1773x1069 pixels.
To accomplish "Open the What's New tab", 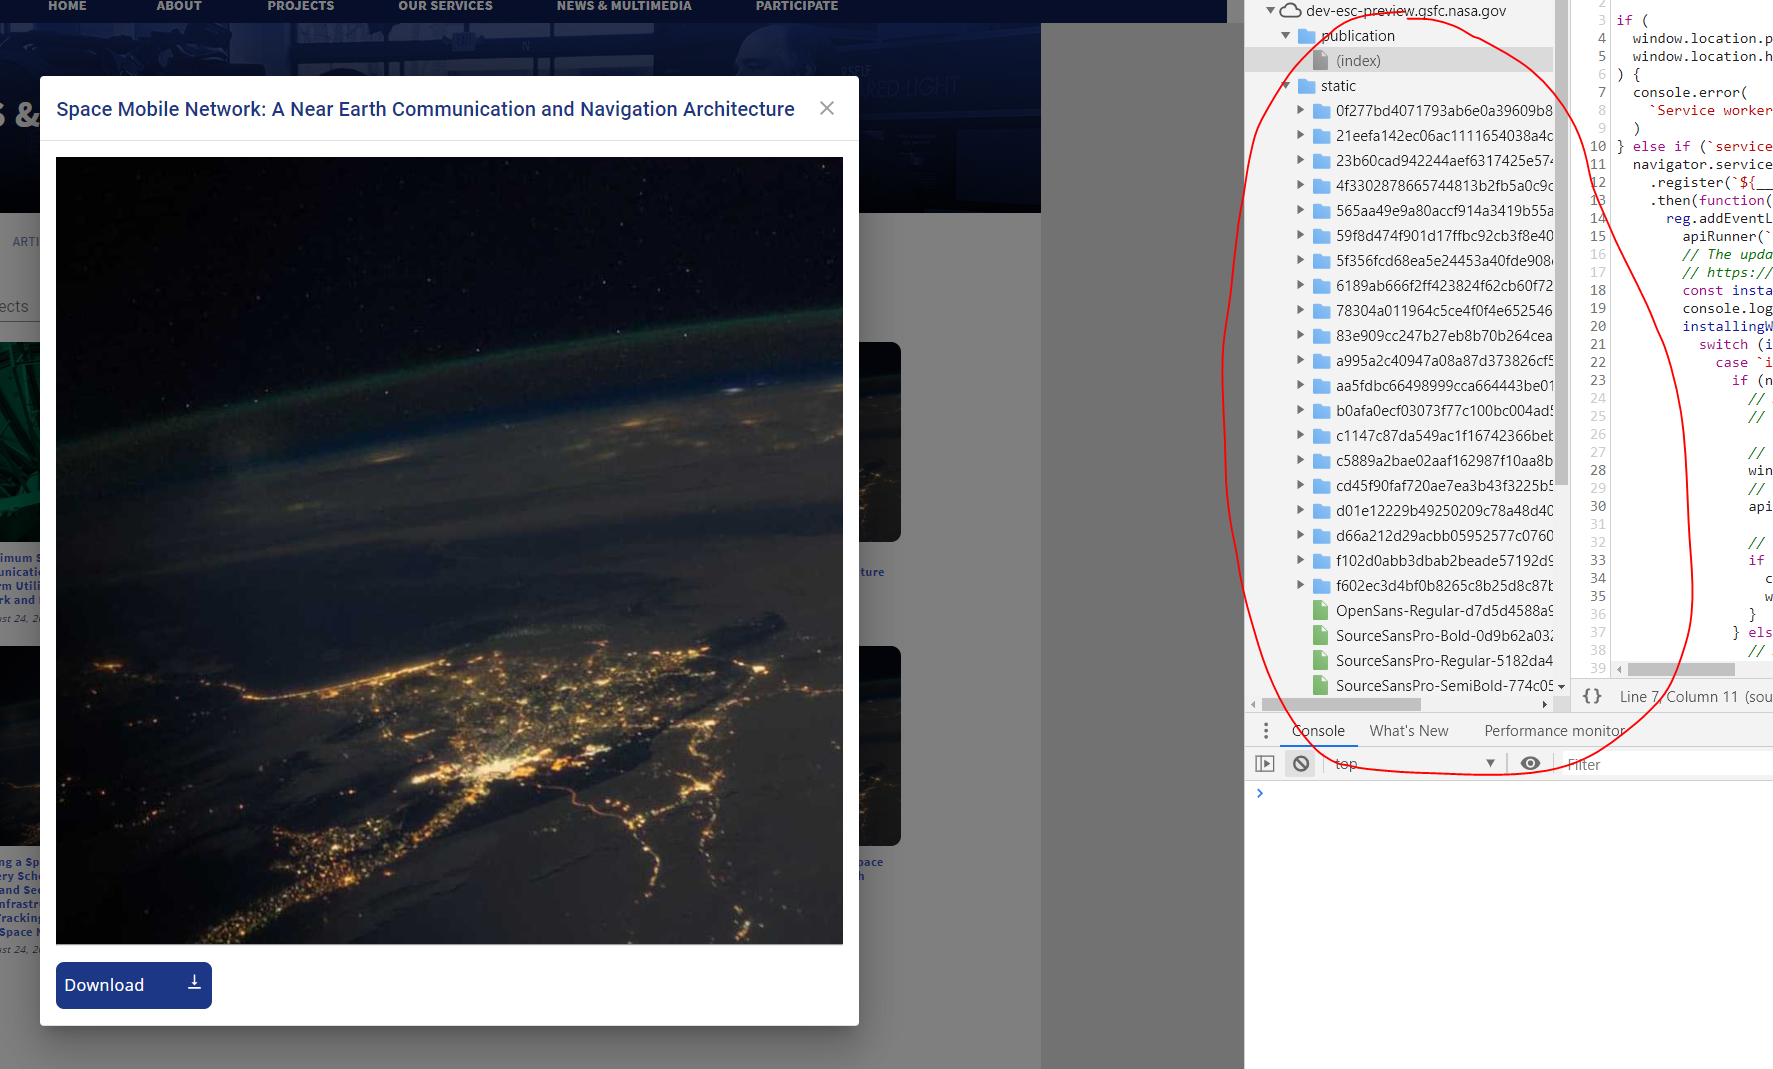I will coord(1408,730).
